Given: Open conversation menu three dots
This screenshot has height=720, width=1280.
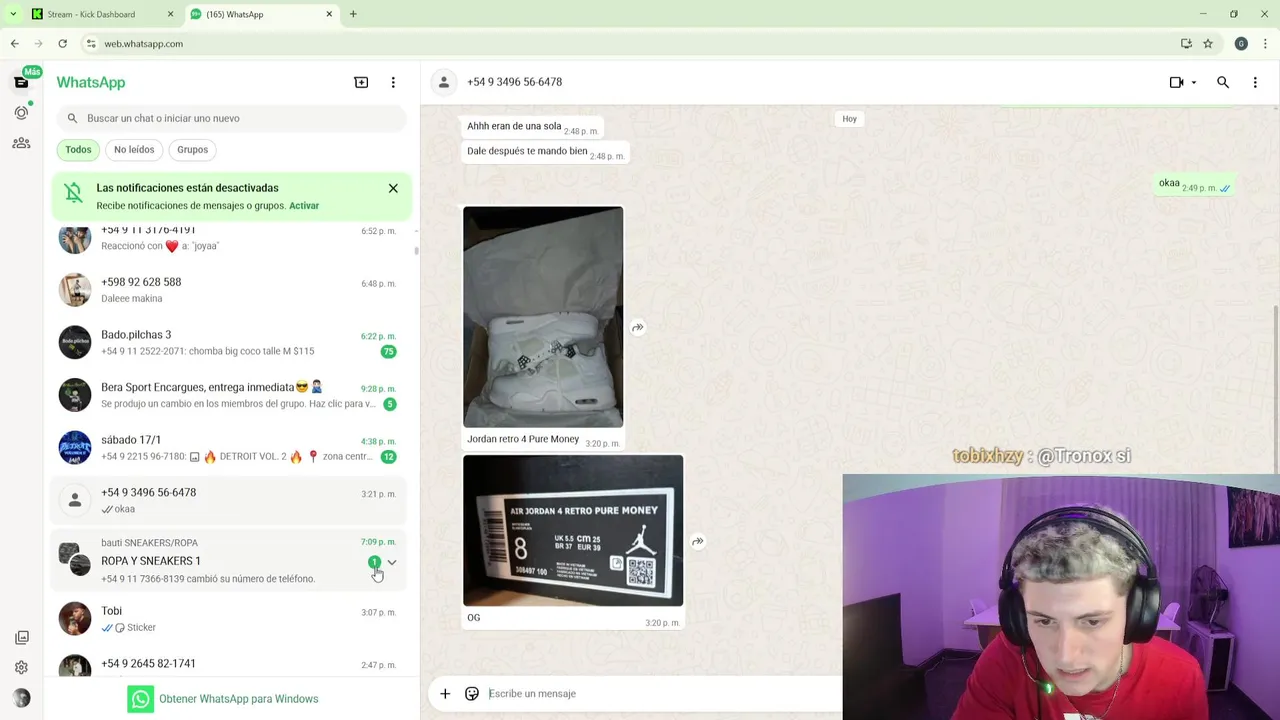Looking at the screenshot, I should click(x=1255, y=82).
